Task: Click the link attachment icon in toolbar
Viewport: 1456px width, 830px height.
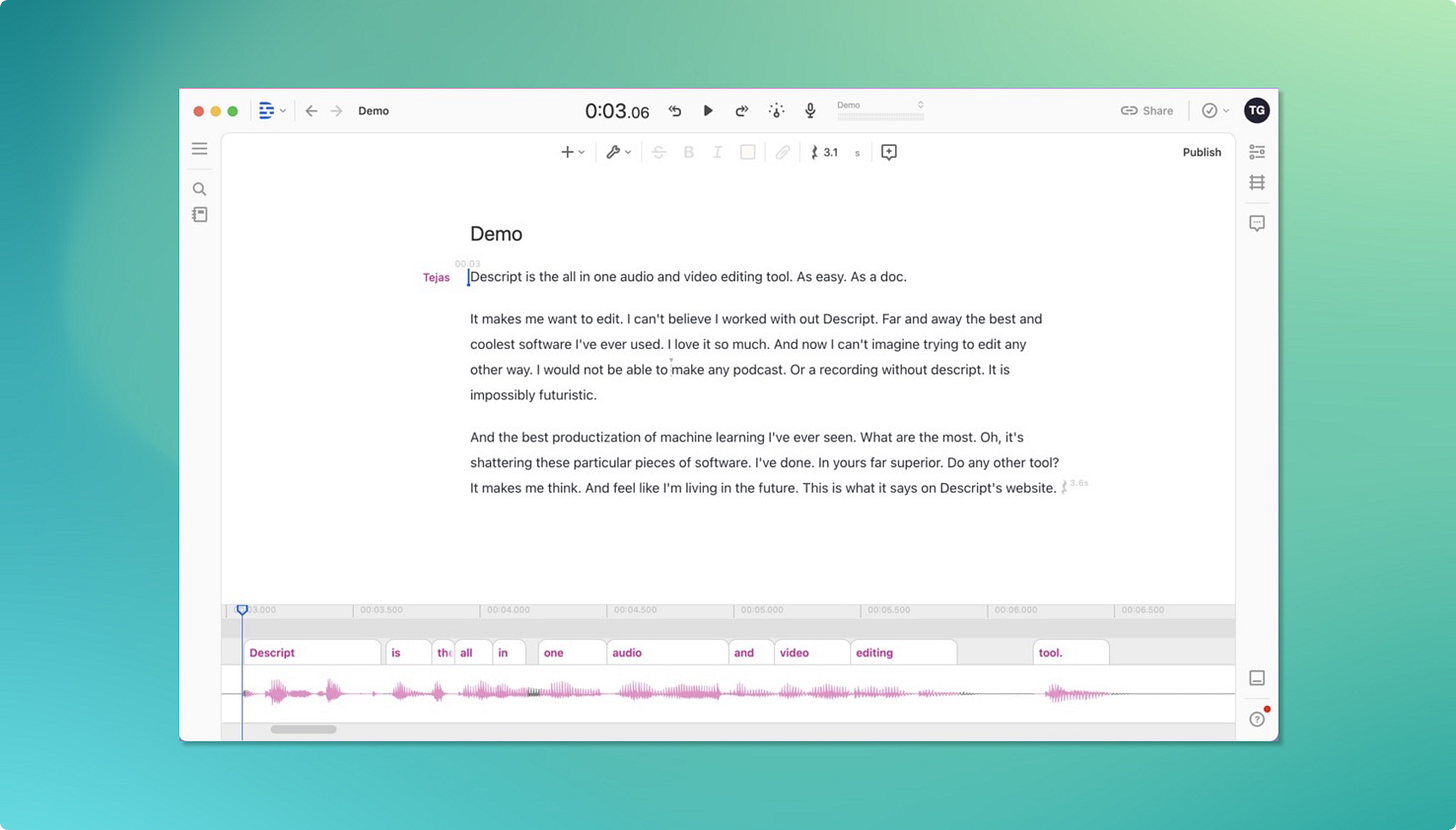Action: coord(783,152)
